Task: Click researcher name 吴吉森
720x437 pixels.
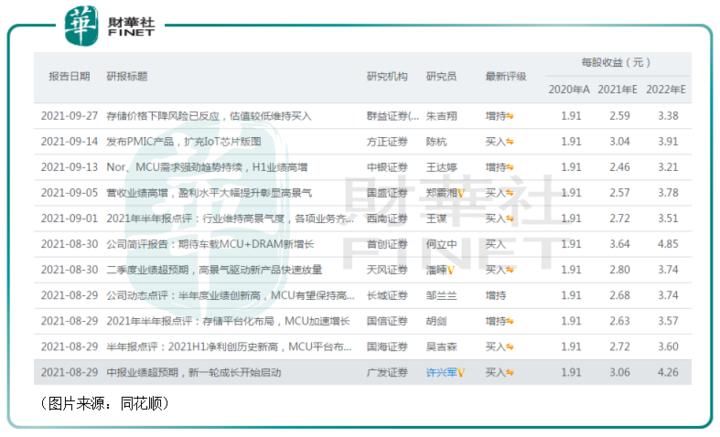Action: coord(441,347)
